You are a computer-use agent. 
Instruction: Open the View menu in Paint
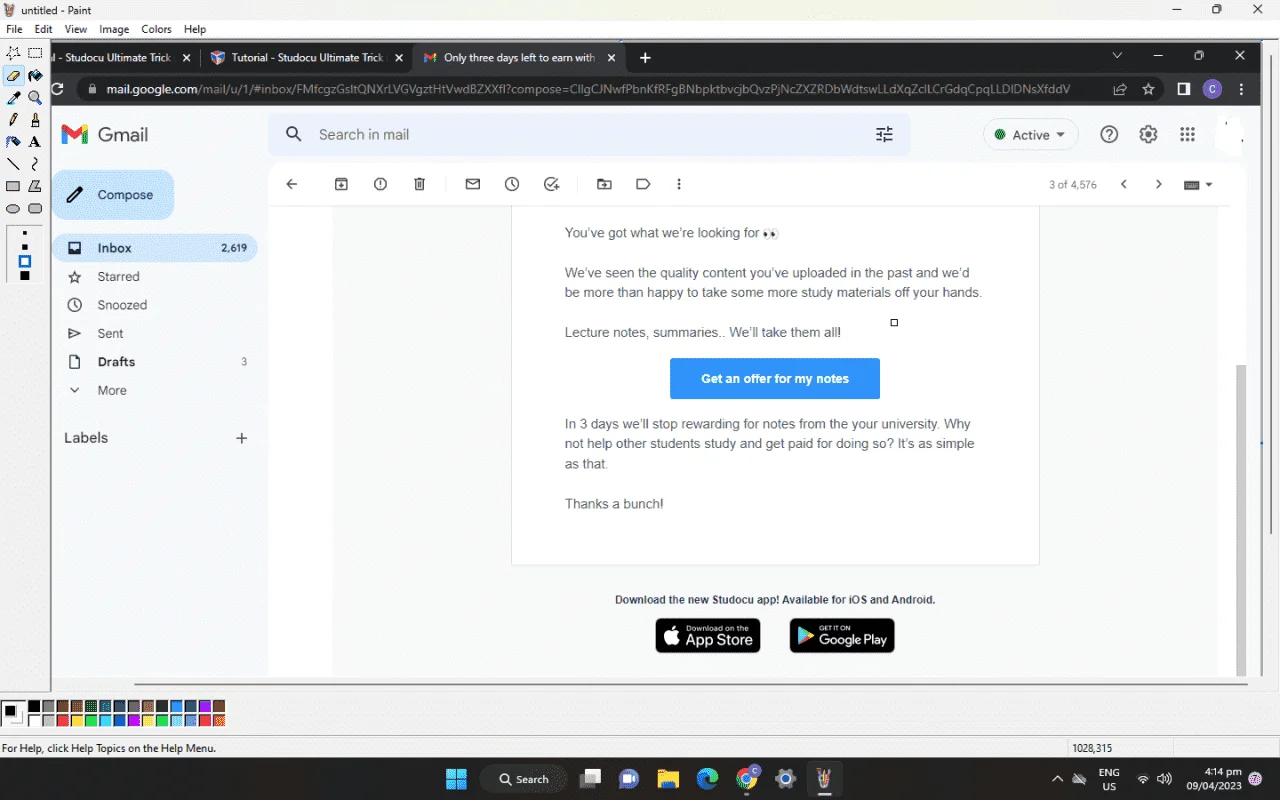(x=76, y=30)
